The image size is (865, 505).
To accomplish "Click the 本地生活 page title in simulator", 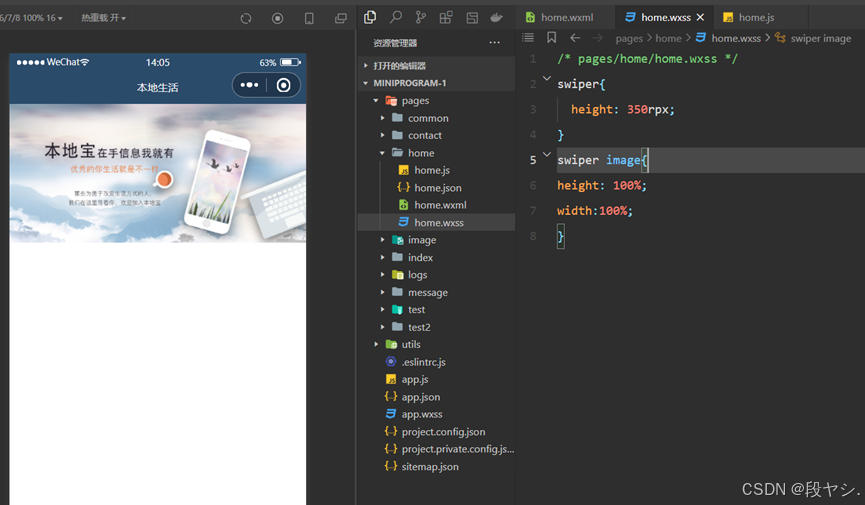I will click(158, 87).
